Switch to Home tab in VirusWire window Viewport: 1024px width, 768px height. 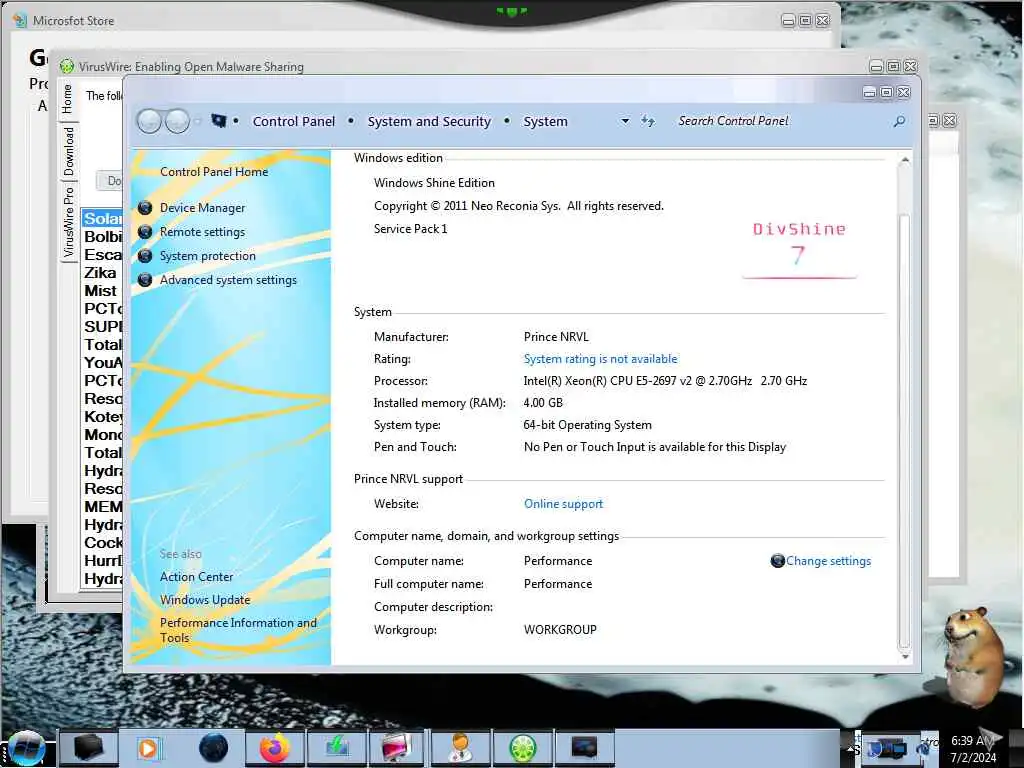tap(68, 99)
